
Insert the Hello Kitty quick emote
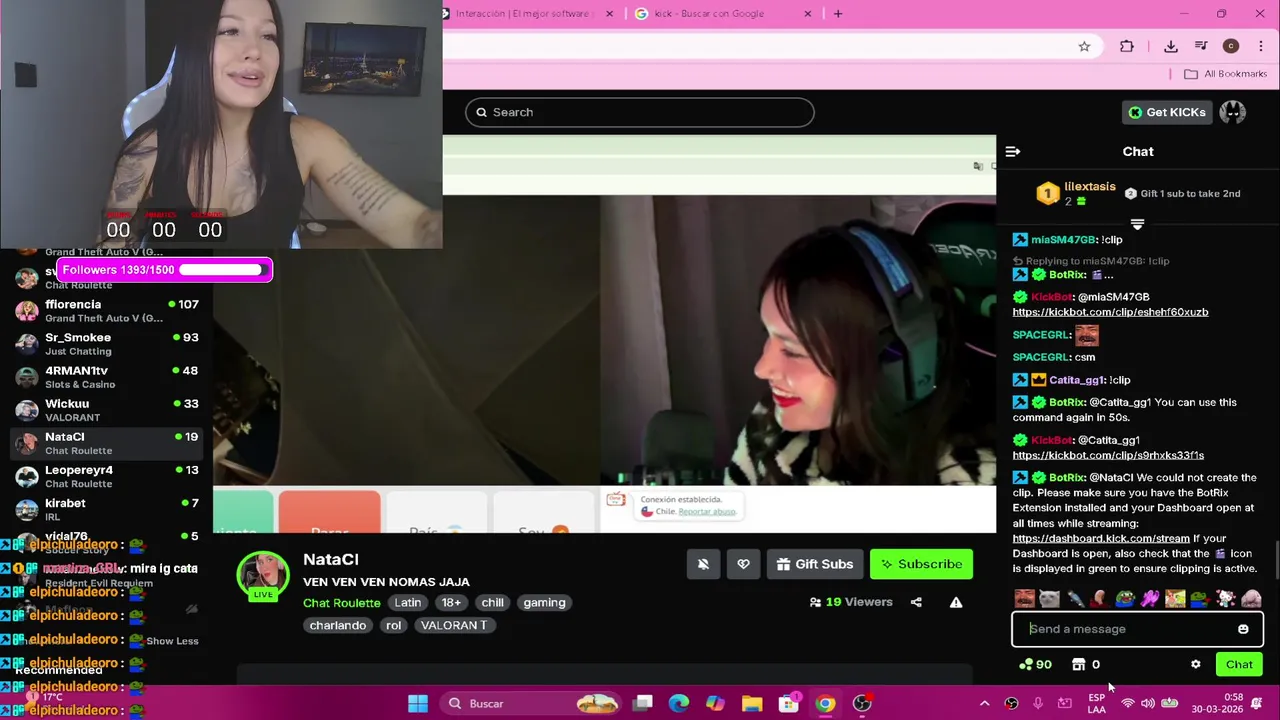[x=1225, y=599]
